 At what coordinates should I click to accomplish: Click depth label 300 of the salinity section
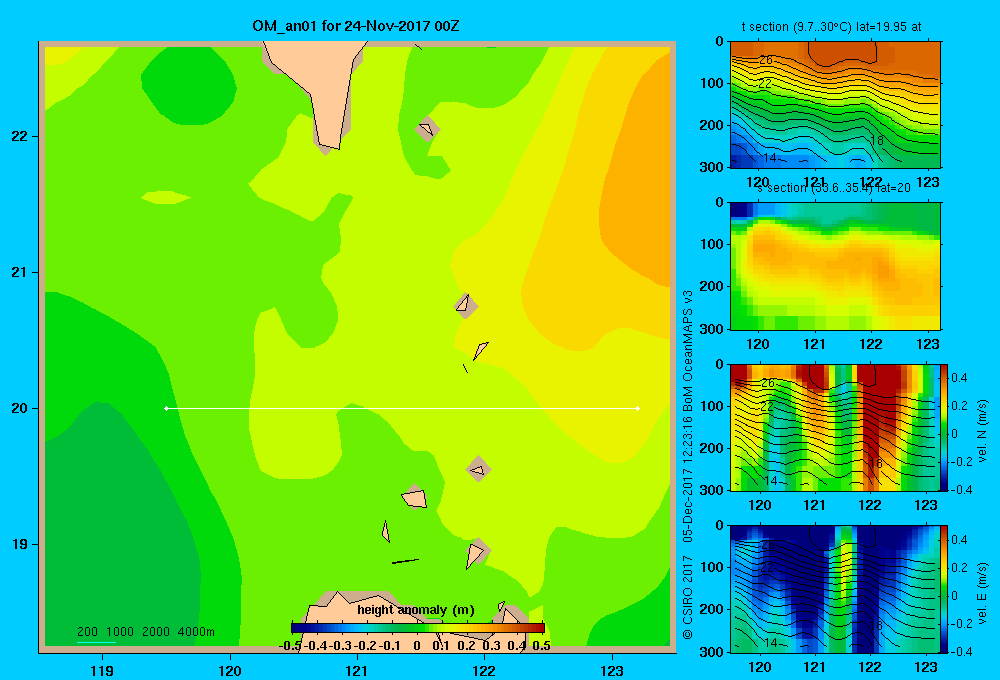[x=711, y=329]
